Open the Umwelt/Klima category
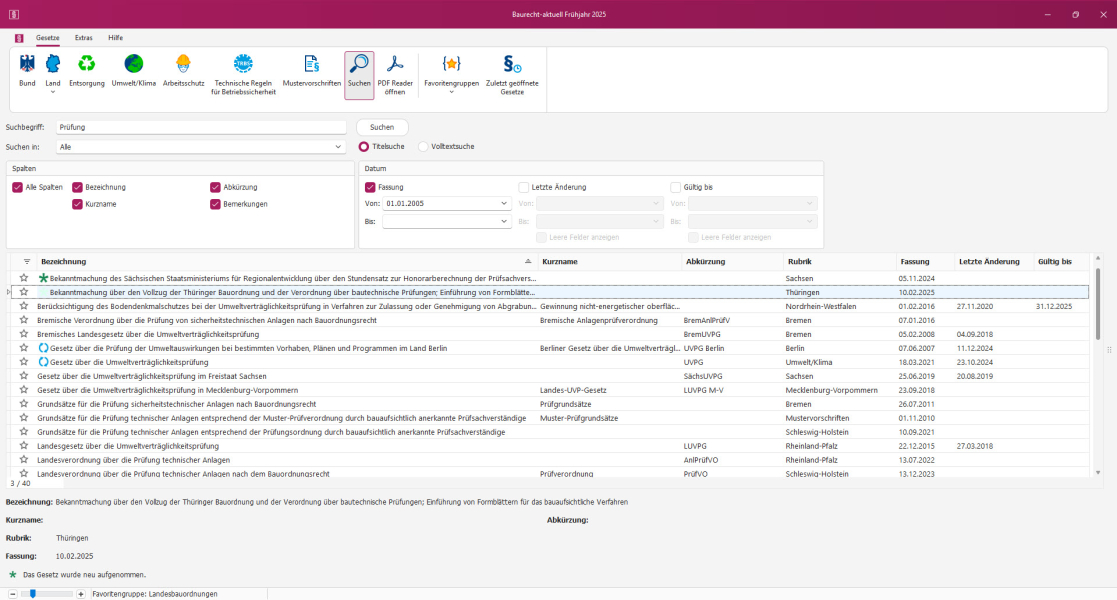This screenshot has width=1117, height=600. tap(133, 72)
